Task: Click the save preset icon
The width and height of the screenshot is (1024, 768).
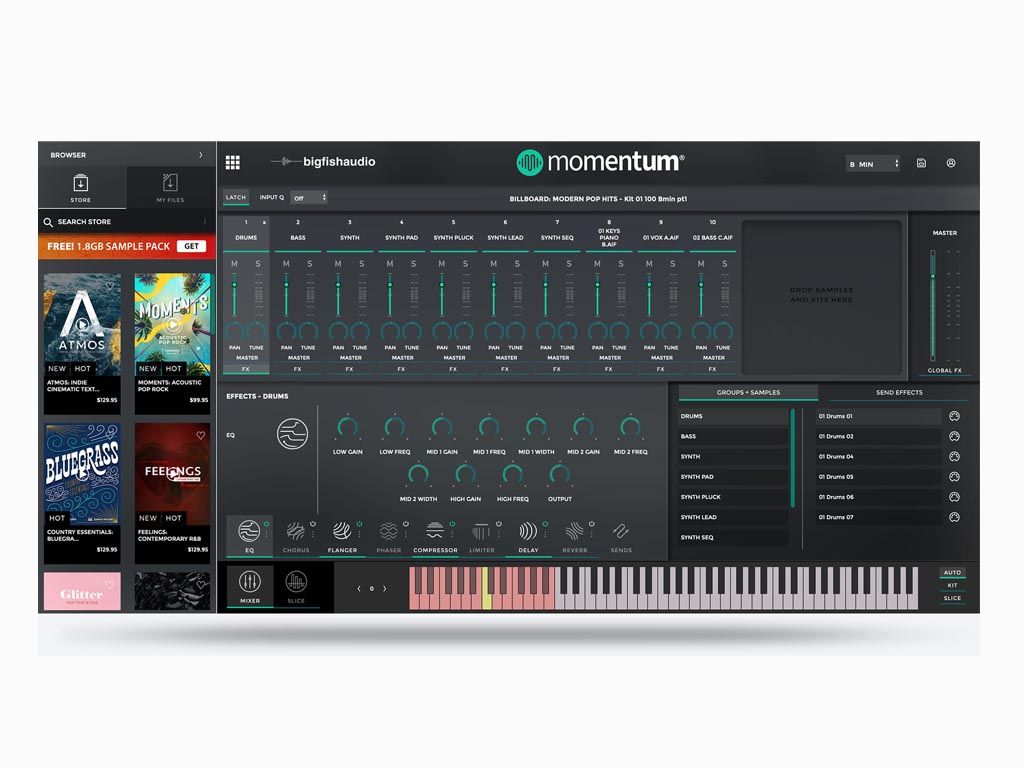Action: (921, 163)
